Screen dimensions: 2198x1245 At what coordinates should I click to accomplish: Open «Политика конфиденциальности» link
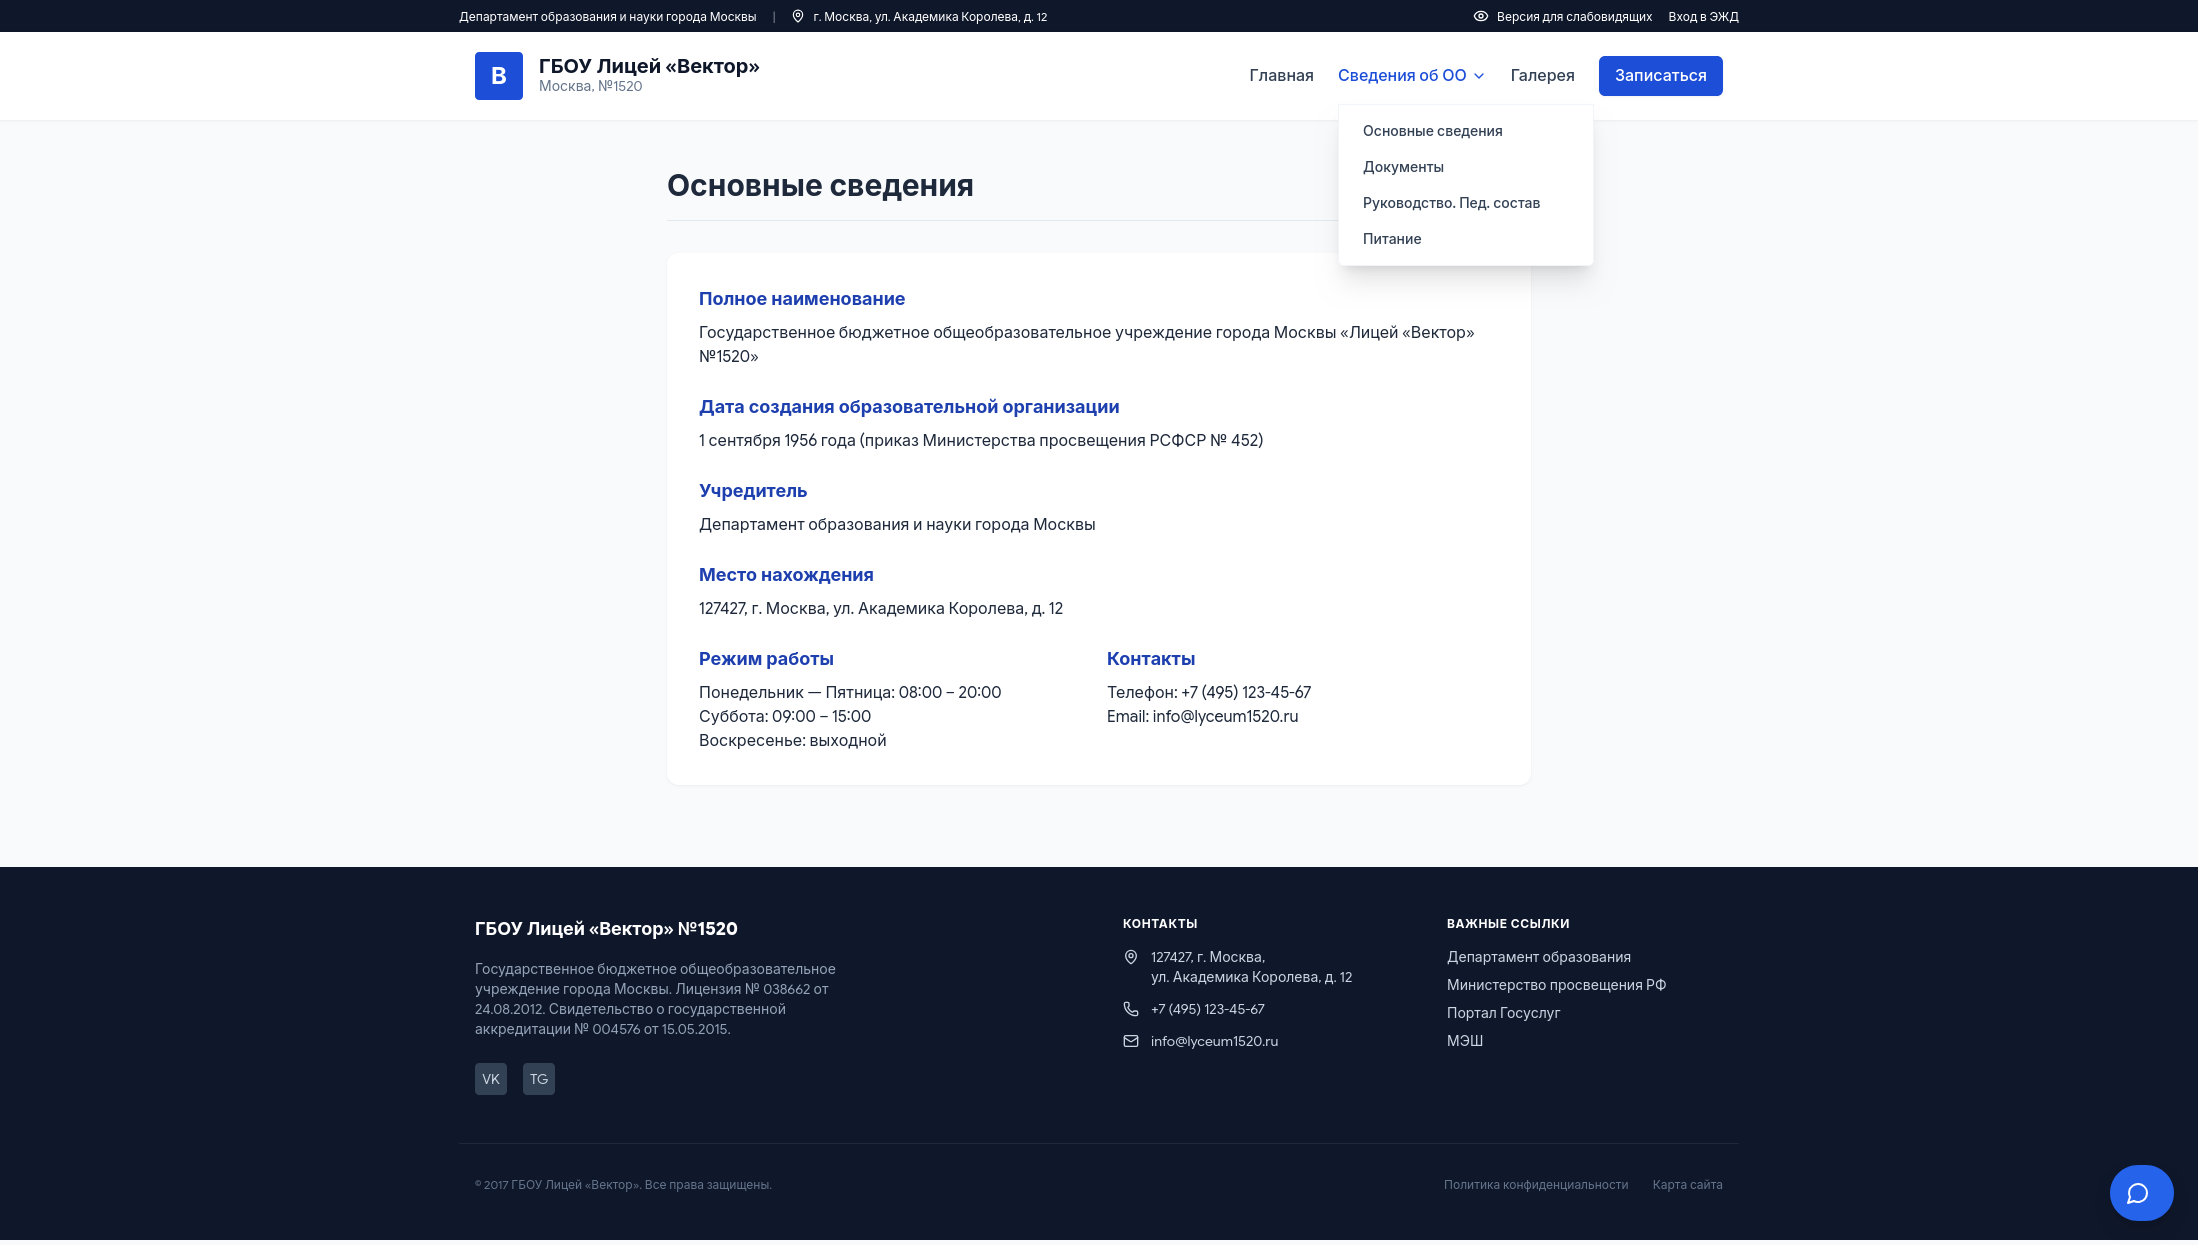tap(1535, 1184)
